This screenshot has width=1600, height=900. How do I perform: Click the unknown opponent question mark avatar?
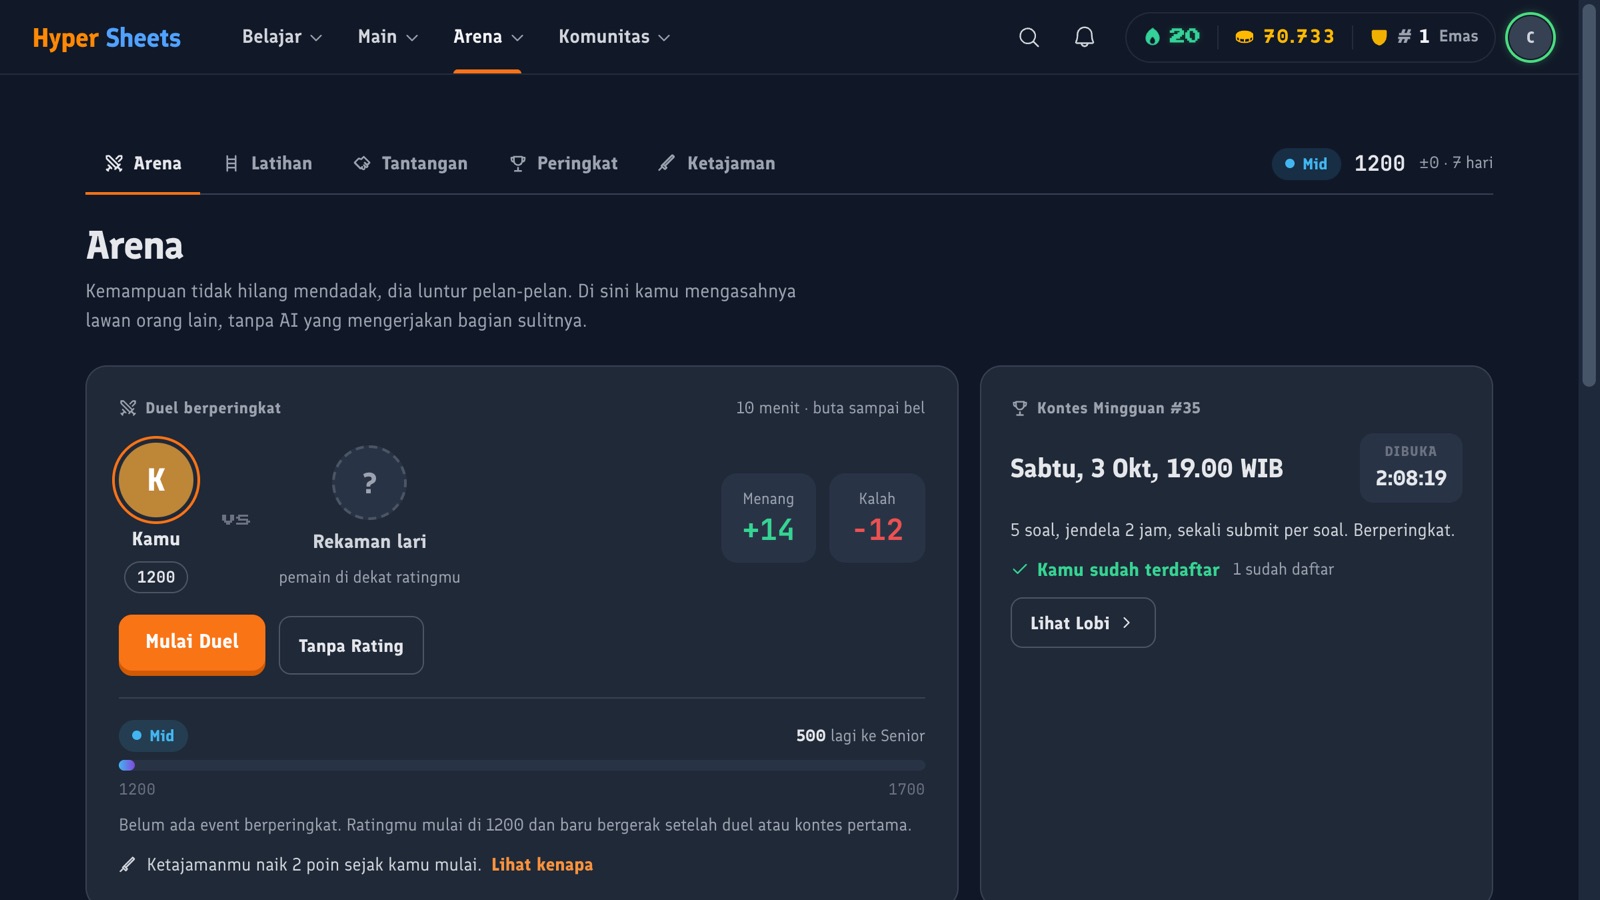[369, 483]
